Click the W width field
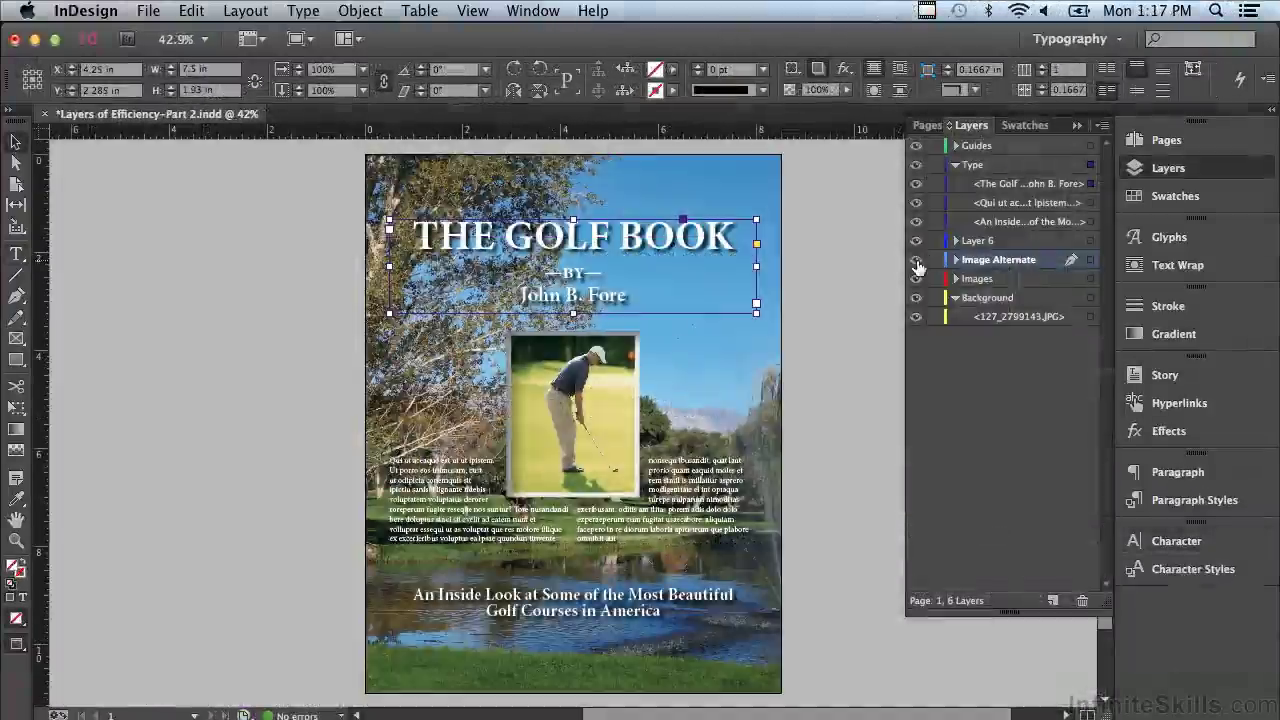Viewport: 1280px width, 720px height. click(210, 70)
